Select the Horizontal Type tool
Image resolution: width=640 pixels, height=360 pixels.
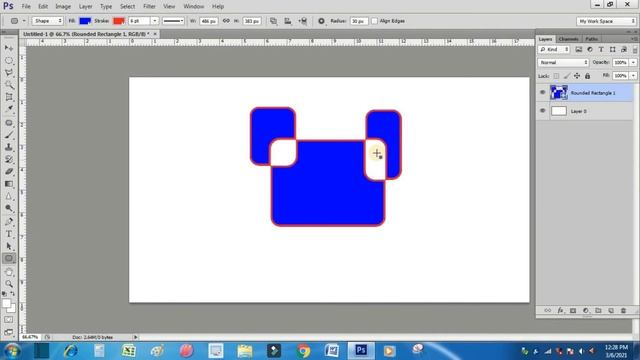pos(9,234)
